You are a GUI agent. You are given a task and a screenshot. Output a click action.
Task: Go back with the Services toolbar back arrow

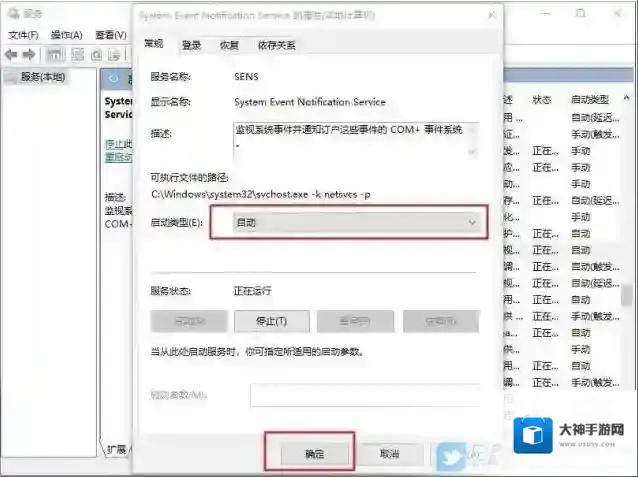[x=11, y=54]
